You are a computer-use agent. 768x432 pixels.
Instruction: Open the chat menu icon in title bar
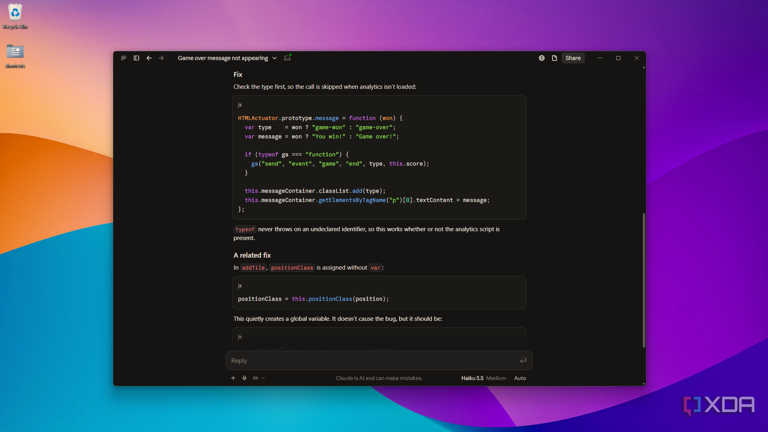[x=123, y=58]
